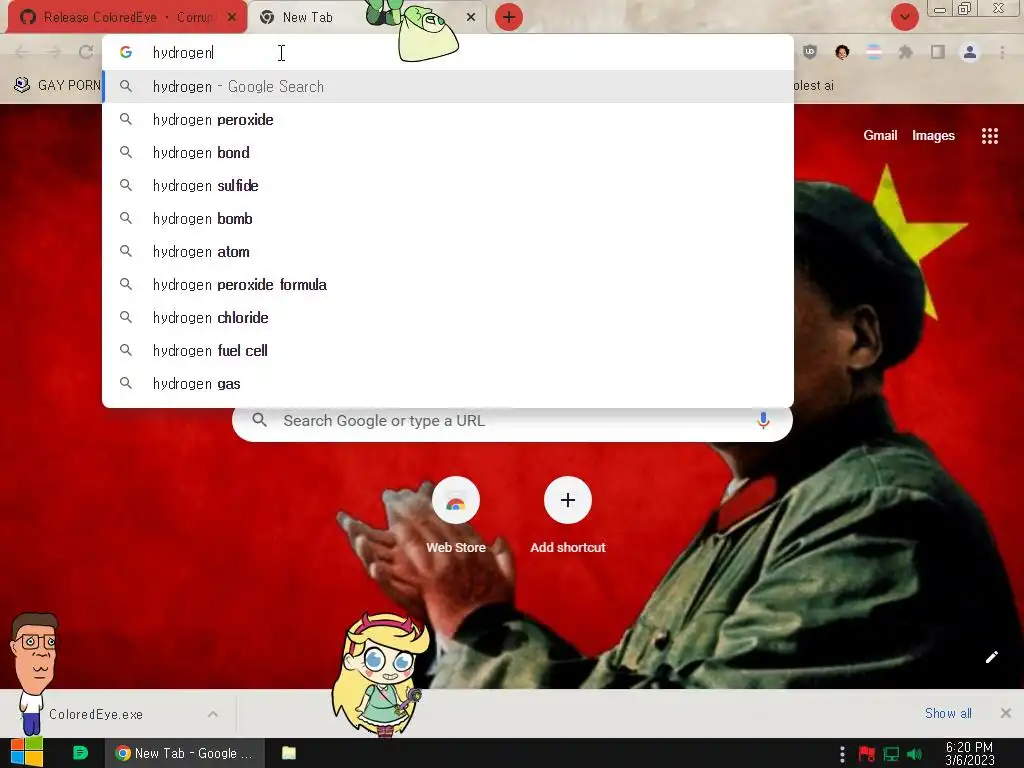Viewport: 1024px width, 768px height.
Task: Click the browser reload button
Action: pos(86,52)
